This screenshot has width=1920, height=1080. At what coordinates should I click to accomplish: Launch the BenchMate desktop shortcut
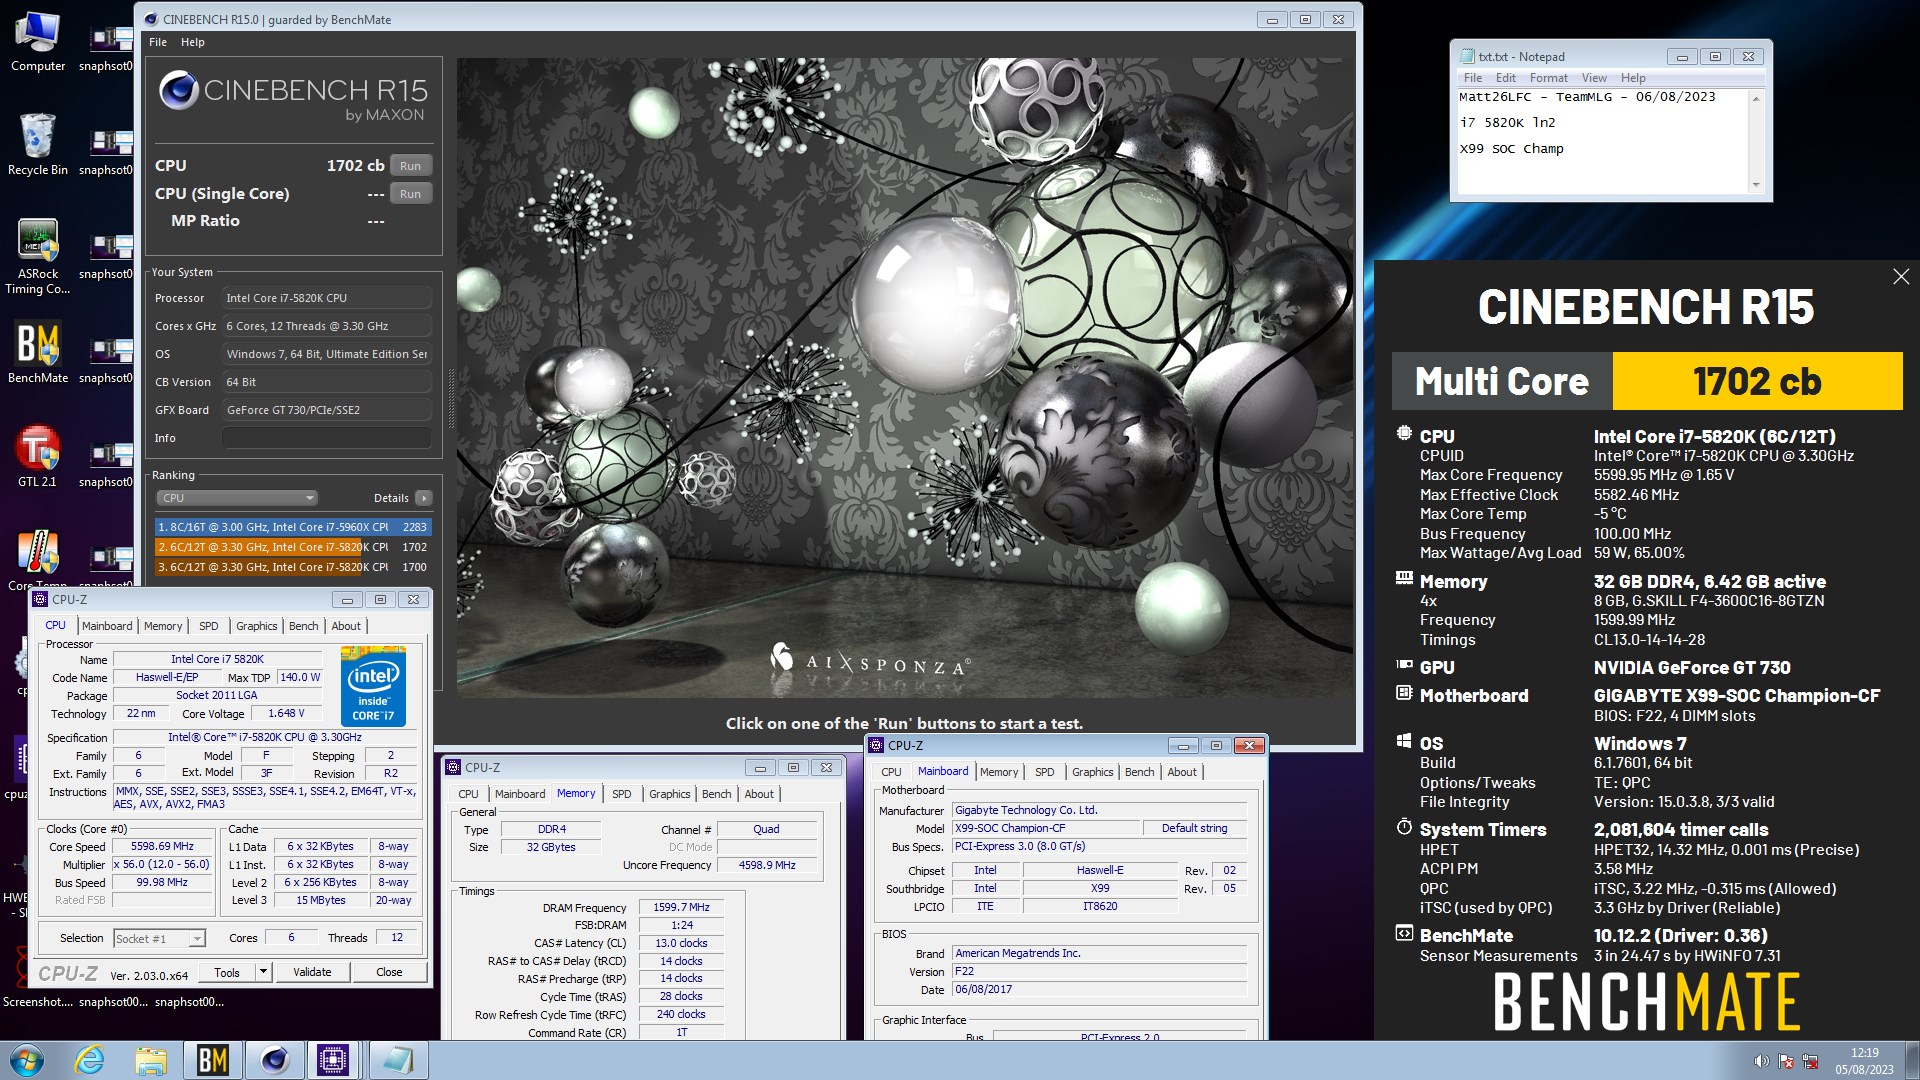(x=37, y=352)
